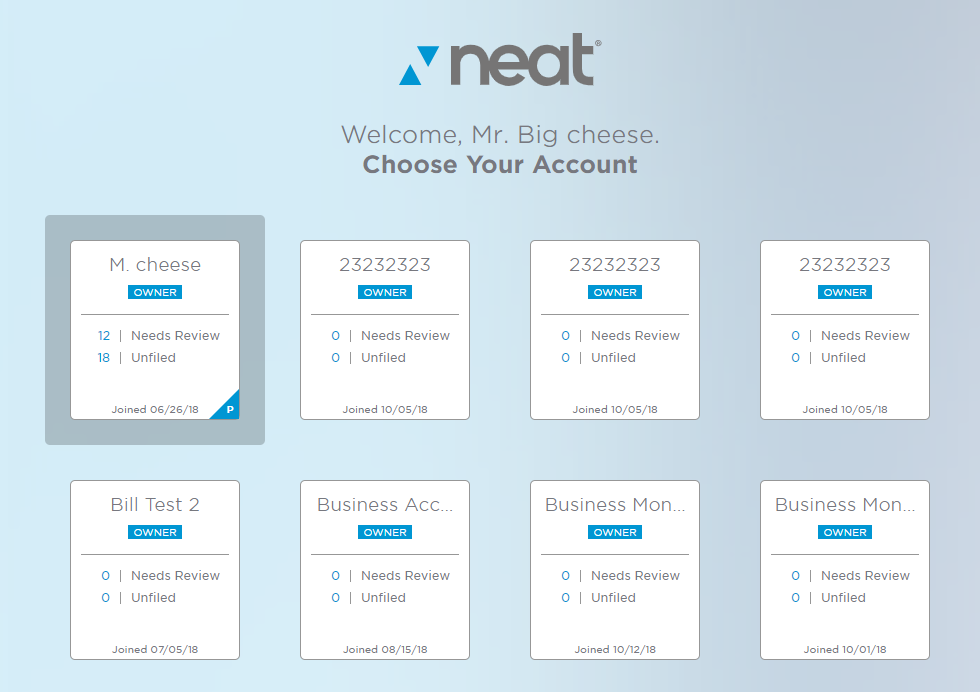Click the OWNER badge on Business Acc account
980x692 pixels.
point(384,532)
